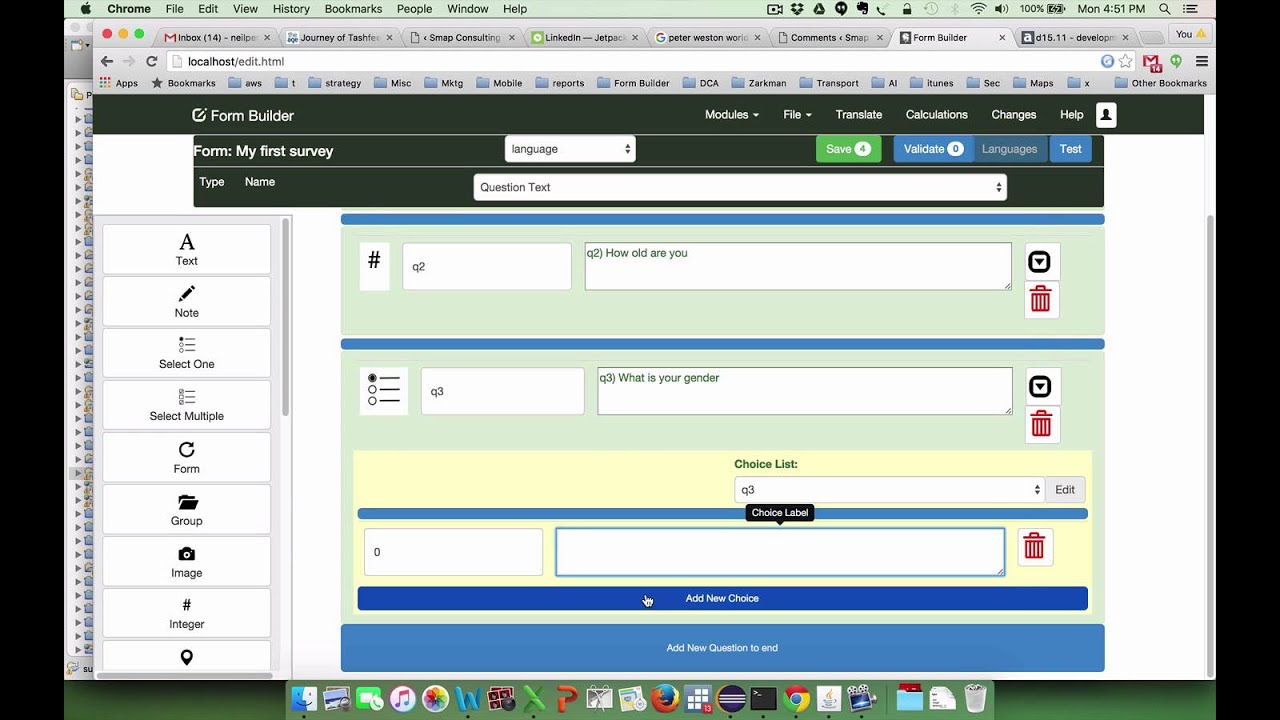
Task: Open Other Bookmarks folder
Action: [1161, 83]
